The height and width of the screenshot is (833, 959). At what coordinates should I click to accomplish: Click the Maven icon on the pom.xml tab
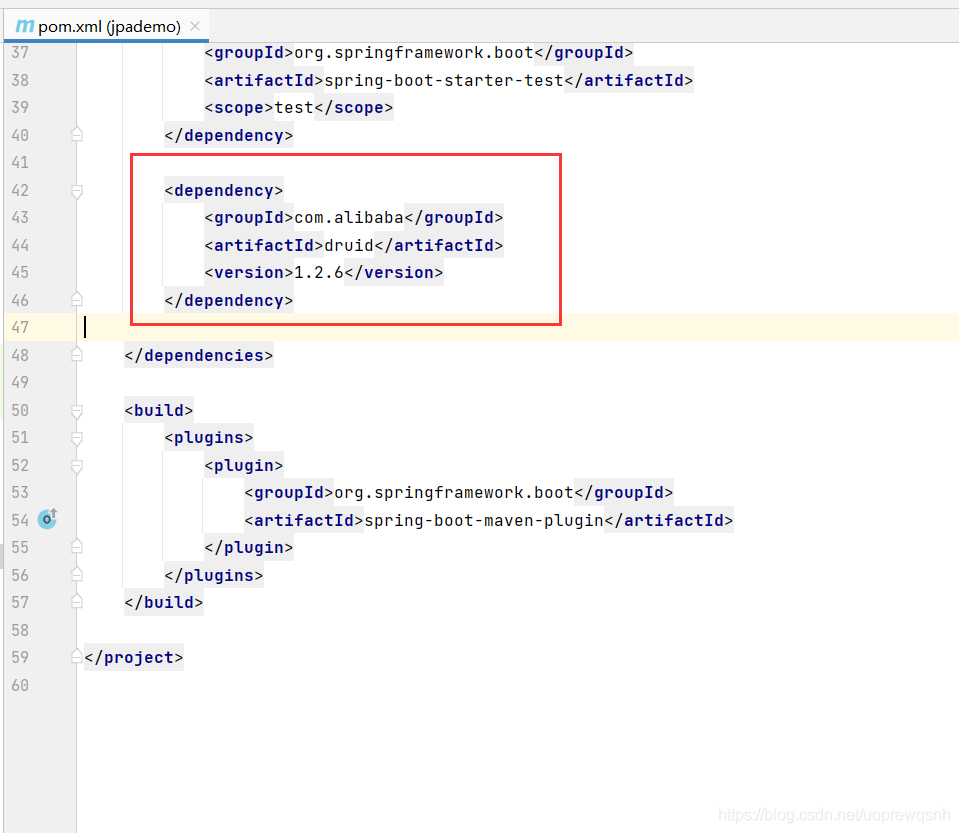[x=24, y=26]
